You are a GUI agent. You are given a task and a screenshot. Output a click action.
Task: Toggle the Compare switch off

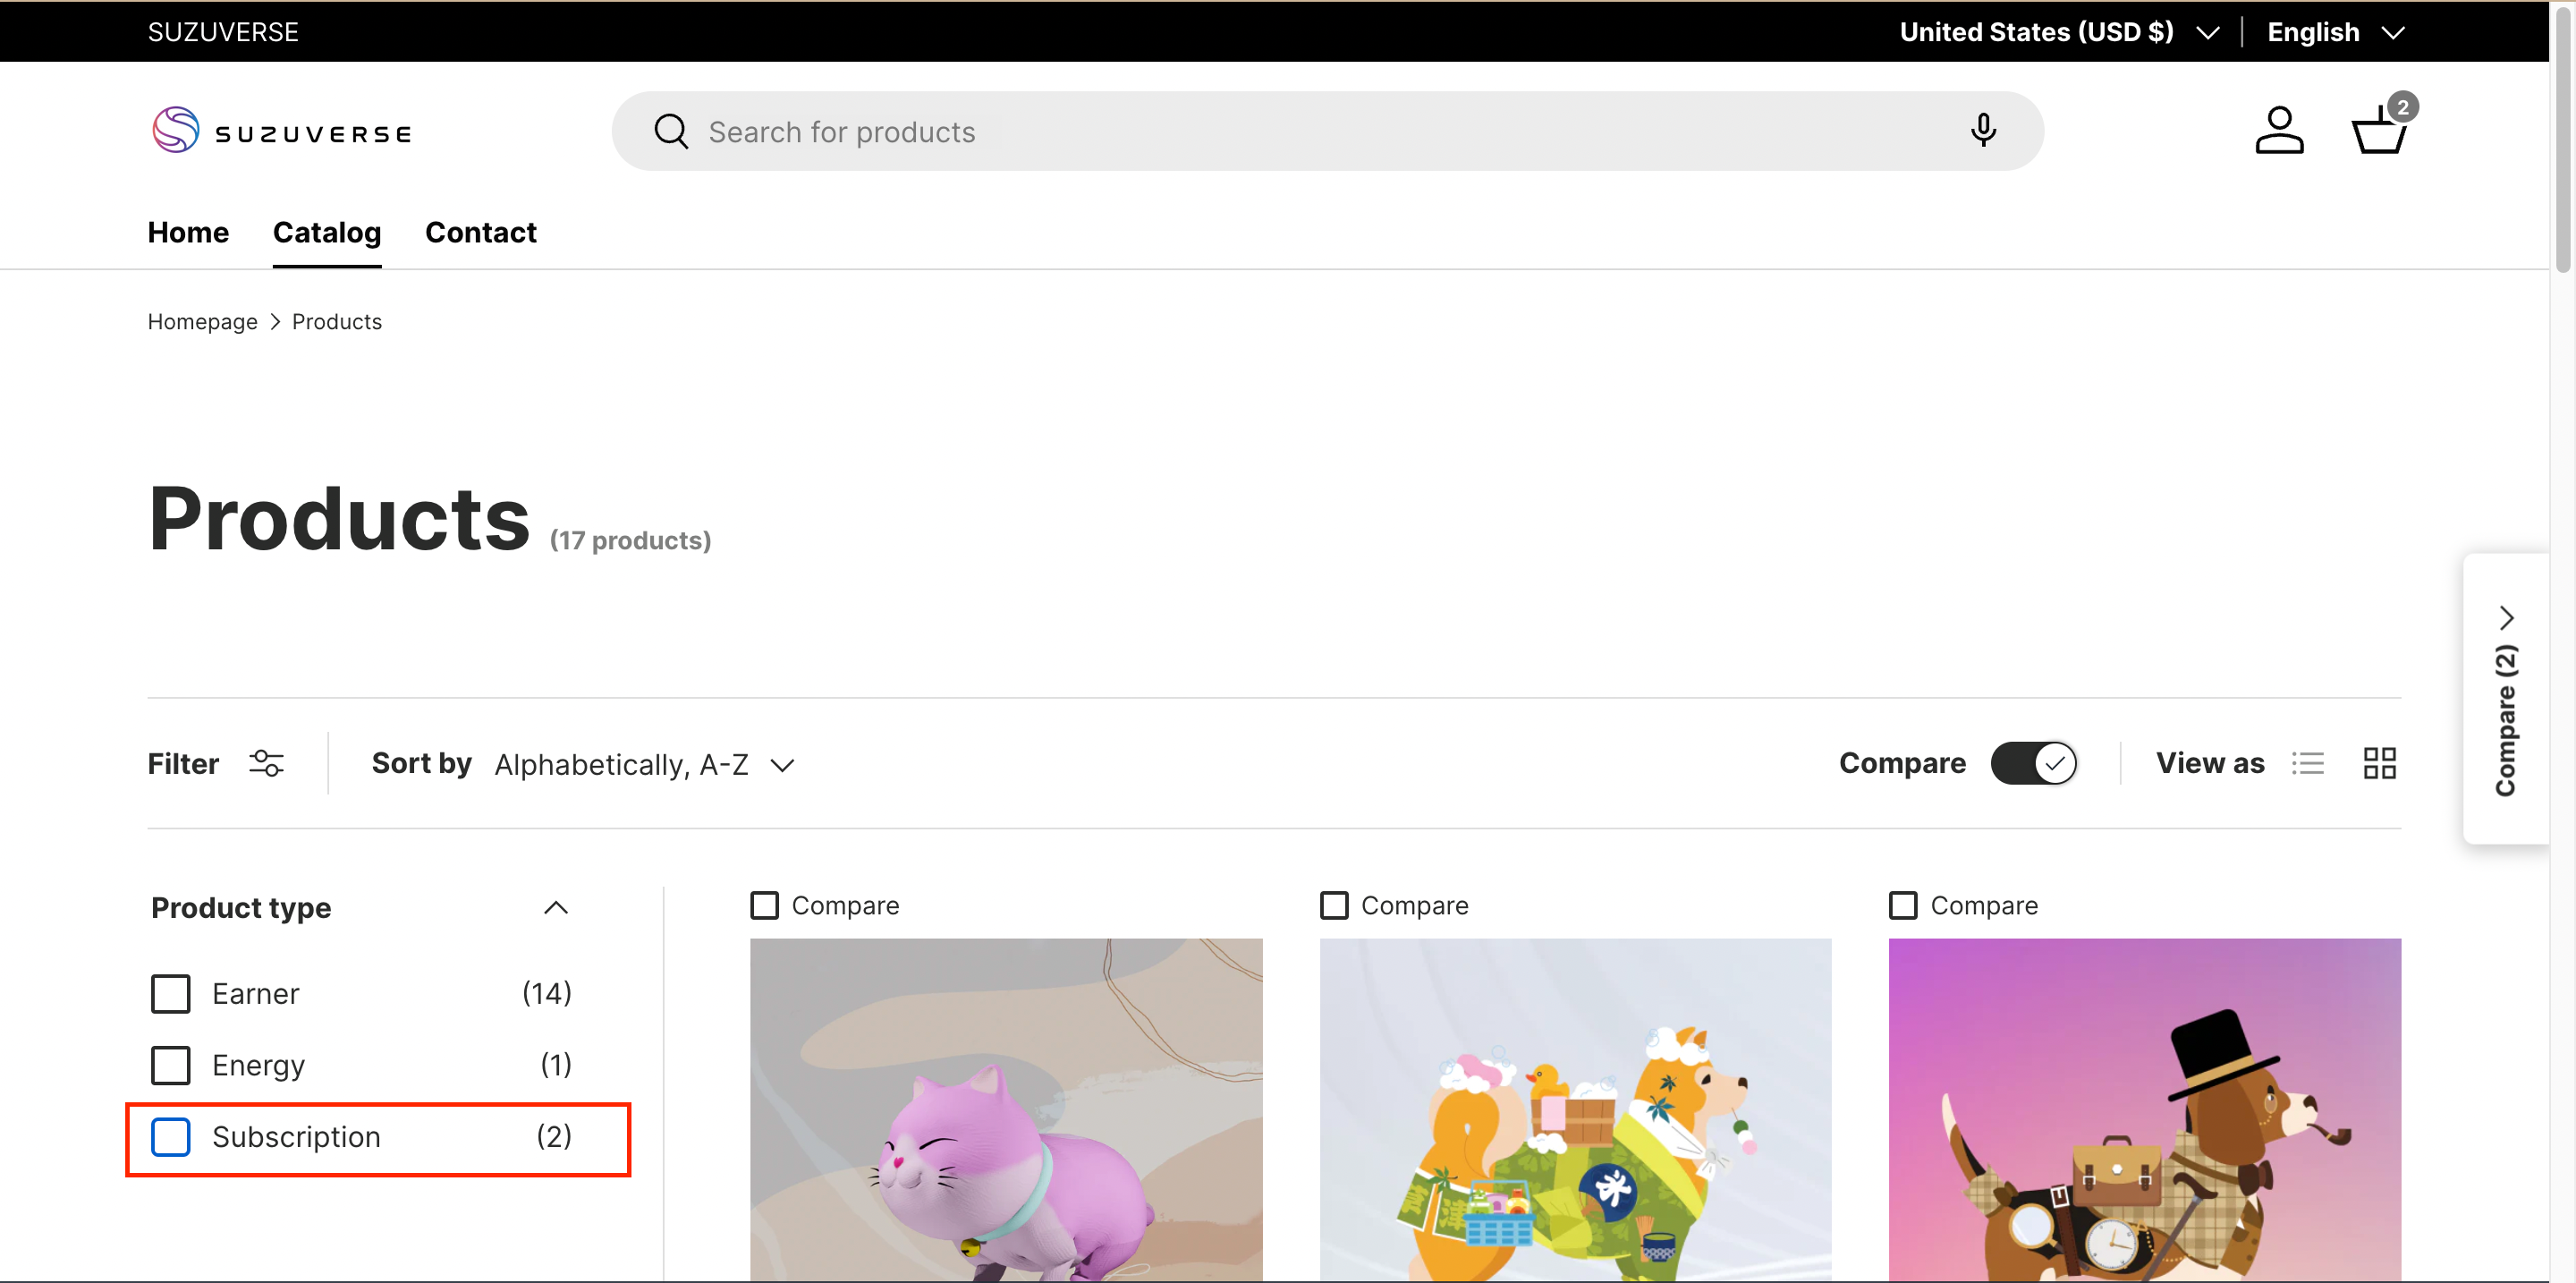coord(2032,763)
